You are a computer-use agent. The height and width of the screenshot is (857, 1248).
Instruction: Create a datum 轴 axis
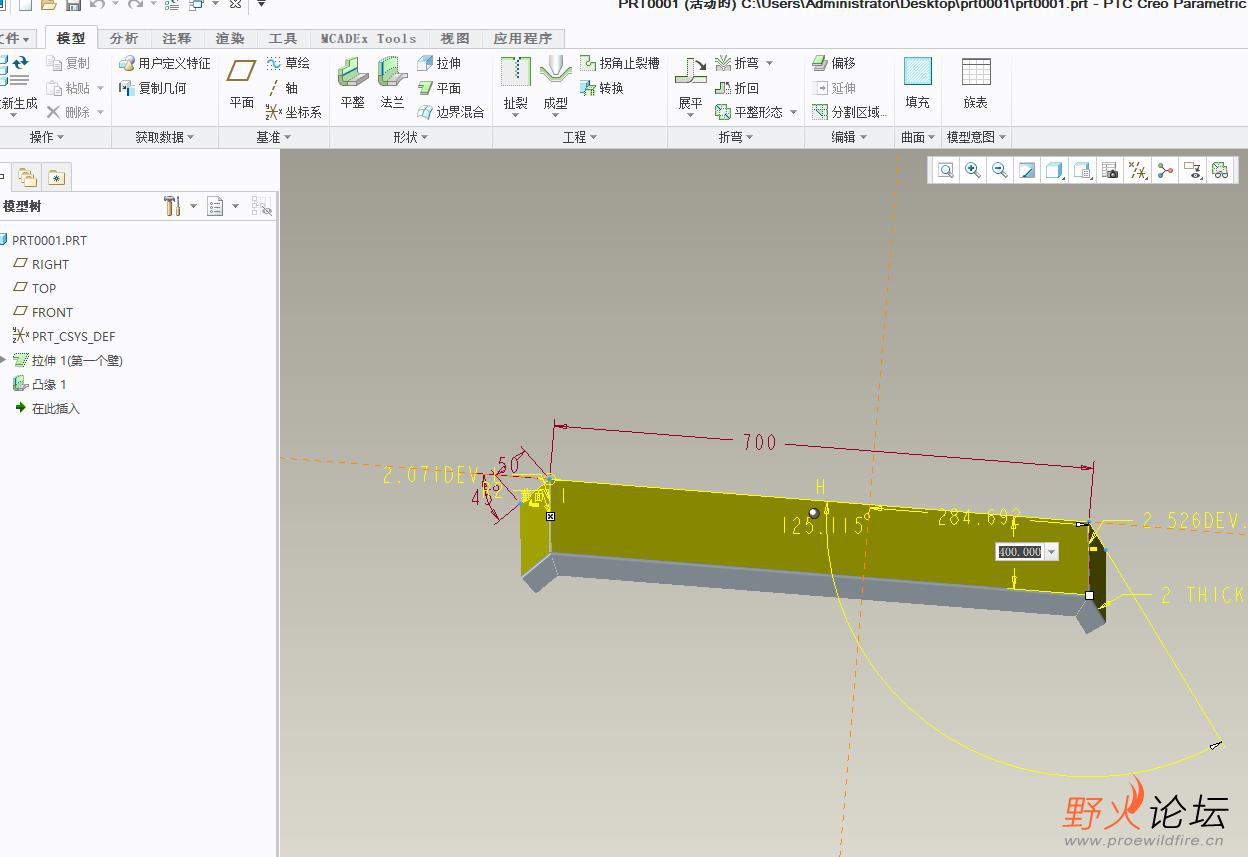(283, 88)
